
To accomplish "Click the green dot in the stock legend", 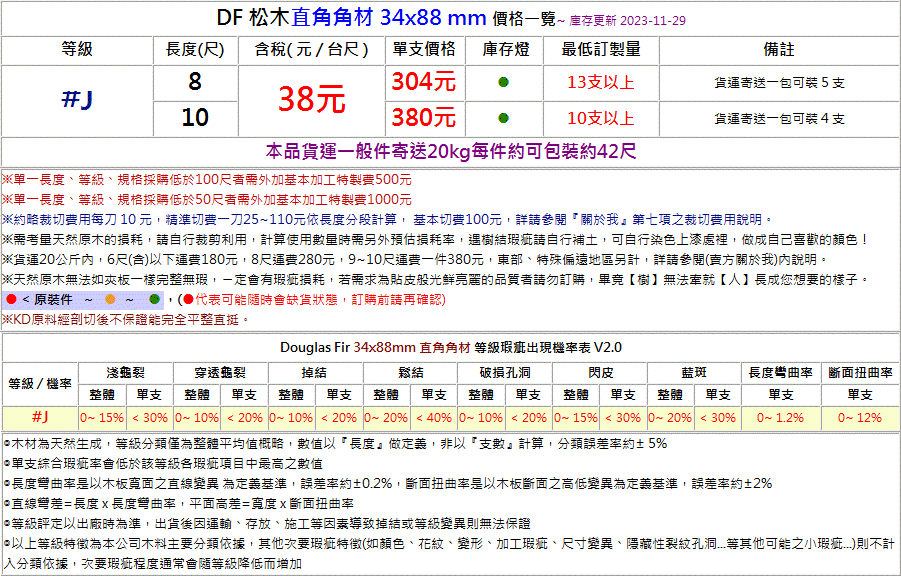I will (x=154, y=299).
